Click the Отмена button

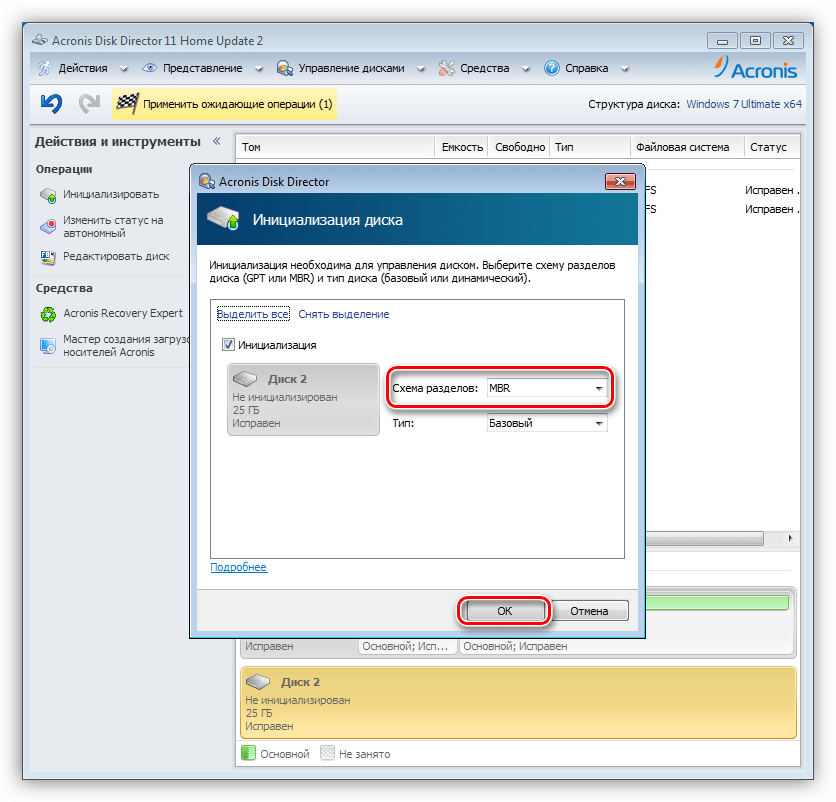(589, 611)
